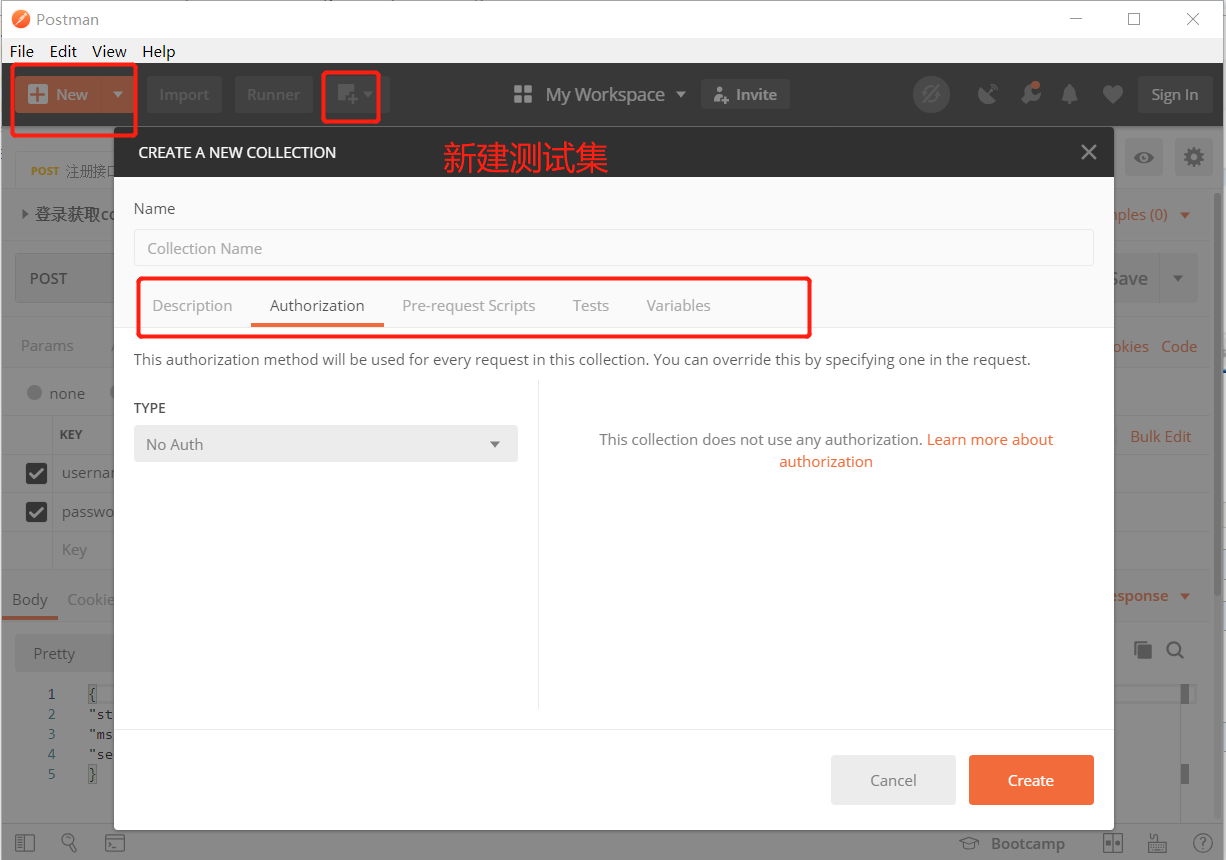Open the Capture requests satellite icon
The width and height of the screenshot is (1226, 860).
[989, 93]
